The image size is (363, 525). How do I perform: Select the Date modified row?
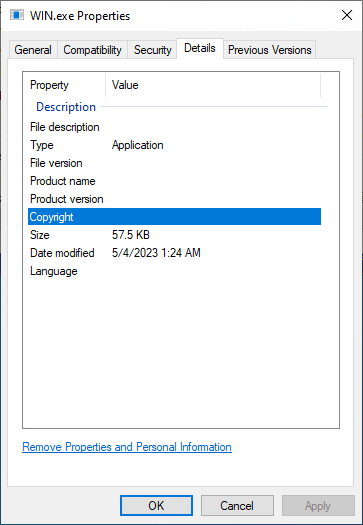(x=174, y=253)
